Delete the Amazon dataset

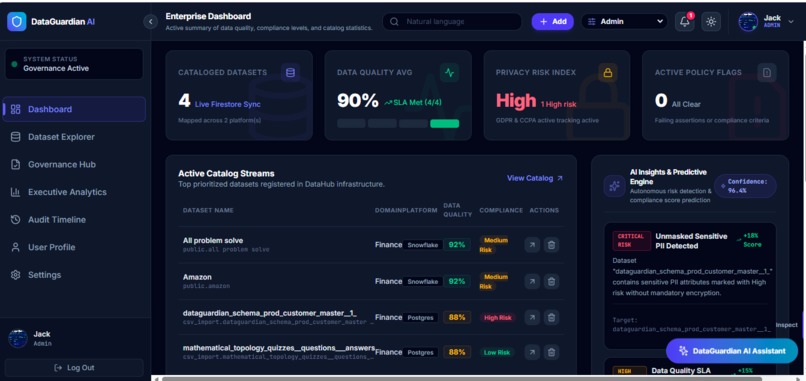tap(552, 281)
